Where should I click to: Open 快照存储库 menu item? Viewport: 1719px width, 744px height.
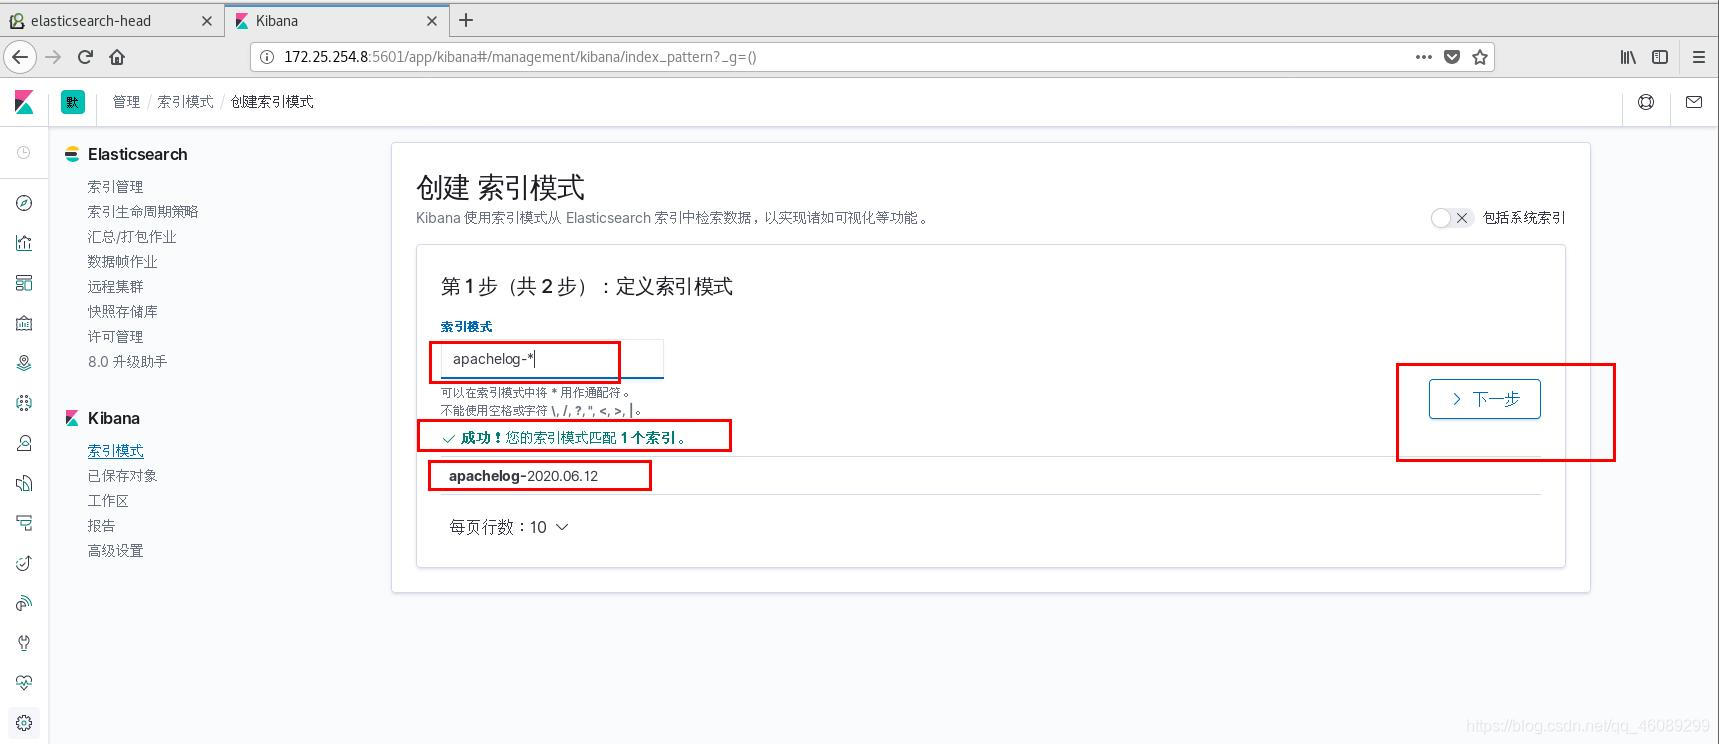pyautogui.click(x=122, y=312)
